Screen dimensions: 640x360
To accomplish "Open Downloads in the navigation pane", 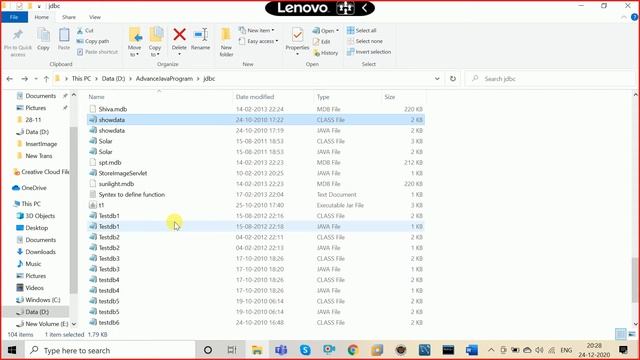I will pyautogui.click(x=36, y=252).
